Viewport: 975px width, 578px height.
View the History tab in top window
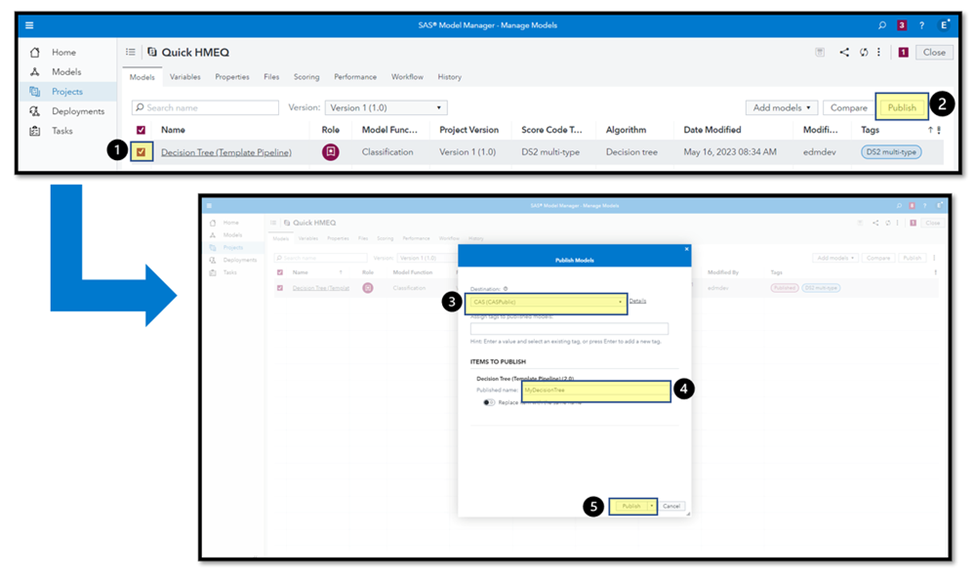(450, 77)
